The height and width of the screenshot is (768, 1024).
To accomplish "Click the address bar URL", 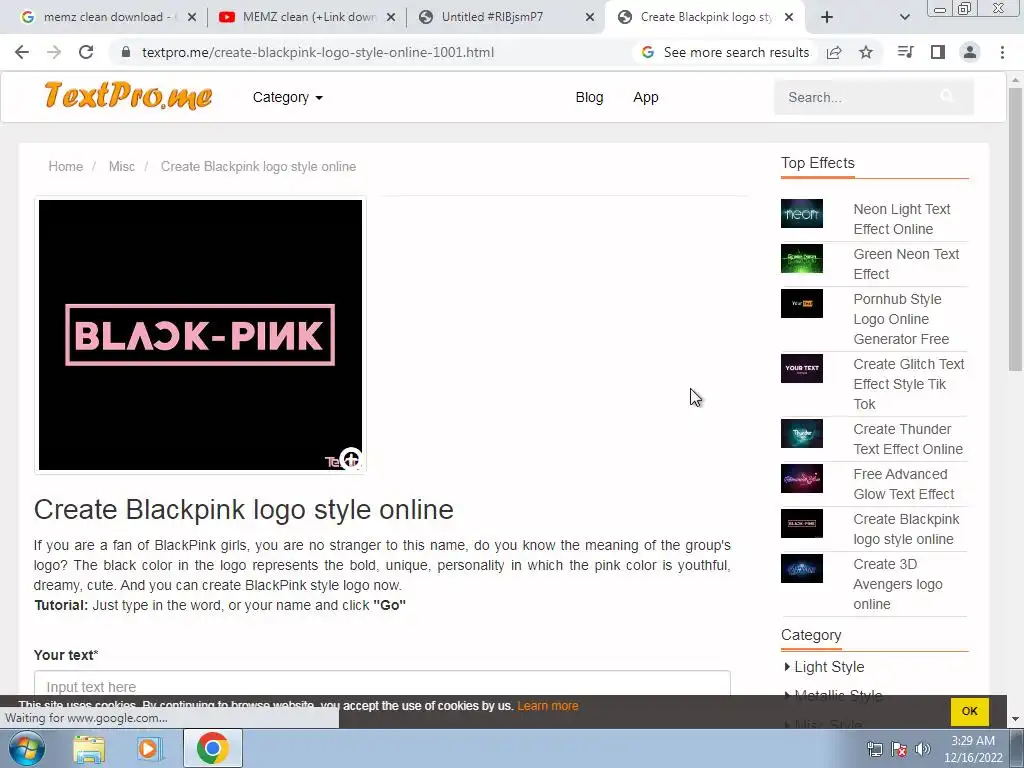I will point(317,52).
